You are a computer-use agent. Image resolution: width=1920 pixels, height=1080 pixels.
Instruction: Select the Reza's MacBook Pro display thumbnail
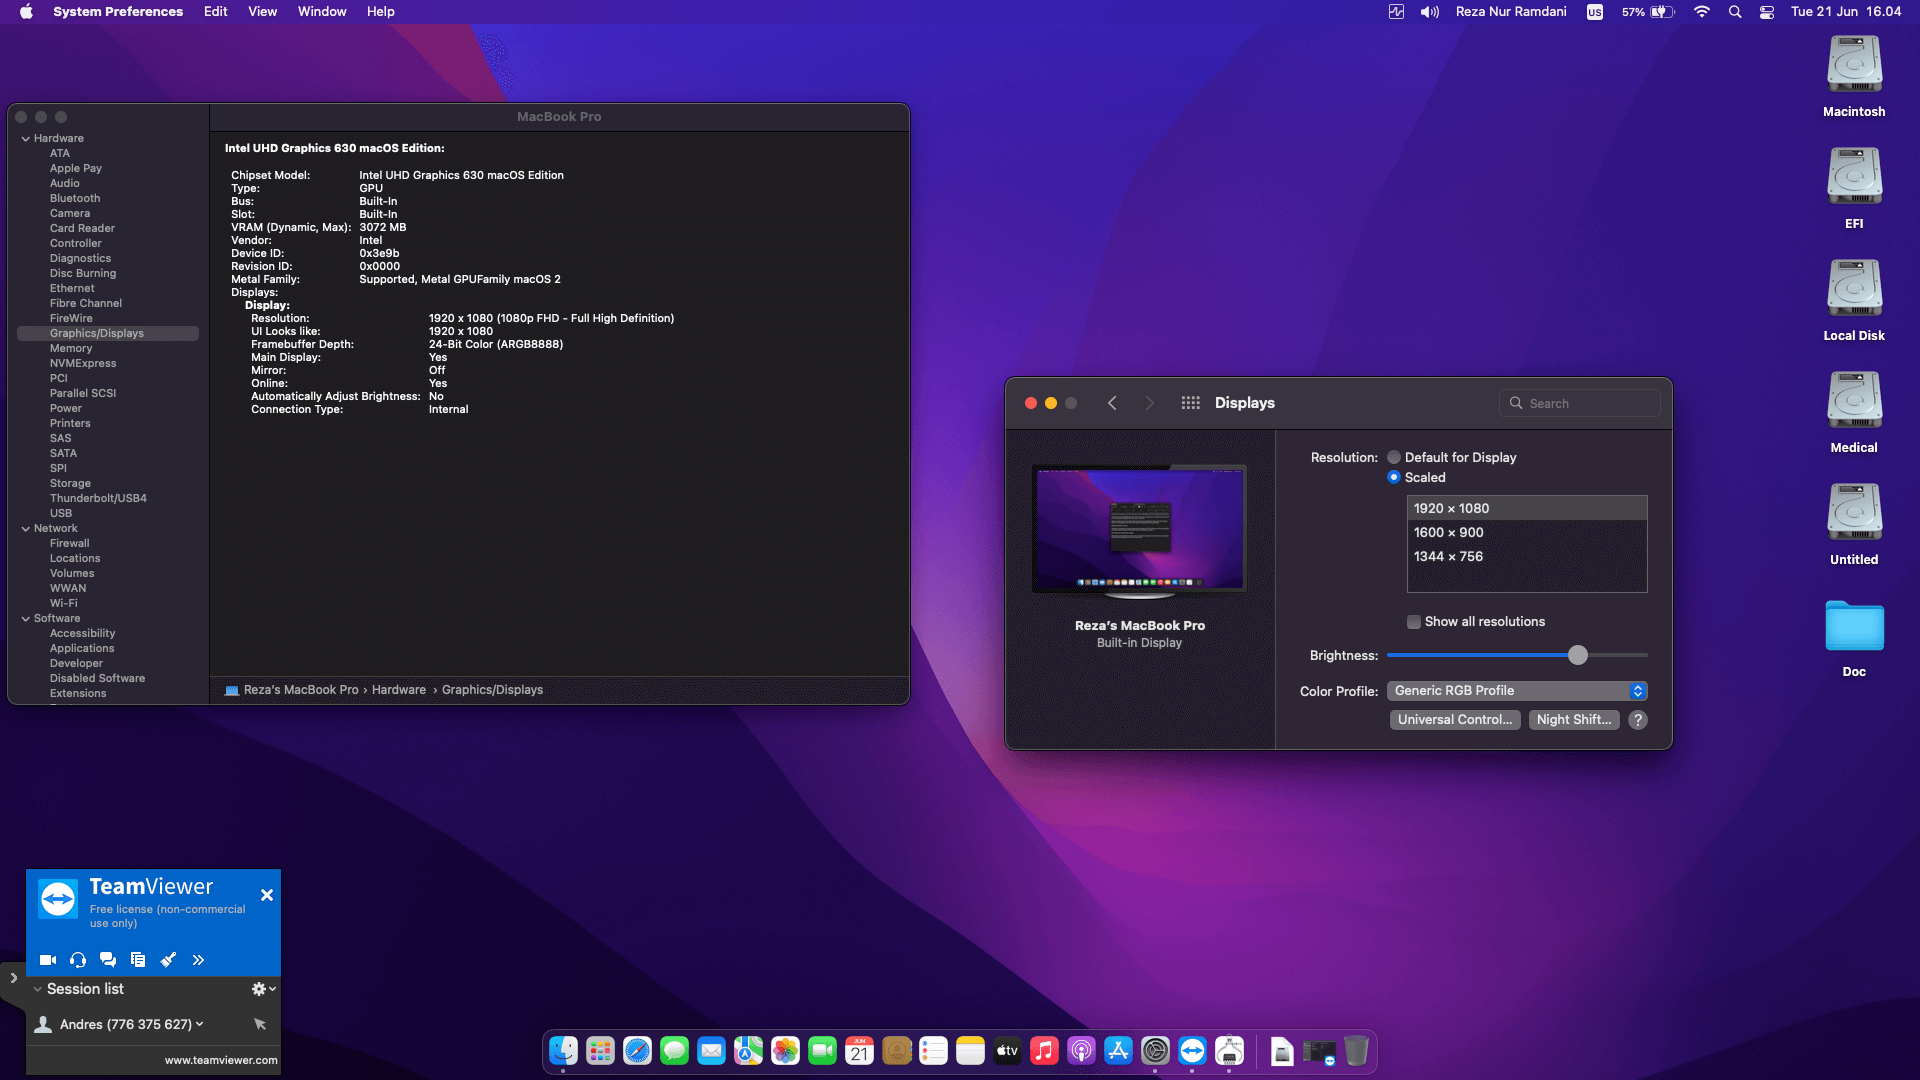pos(1140,531)
